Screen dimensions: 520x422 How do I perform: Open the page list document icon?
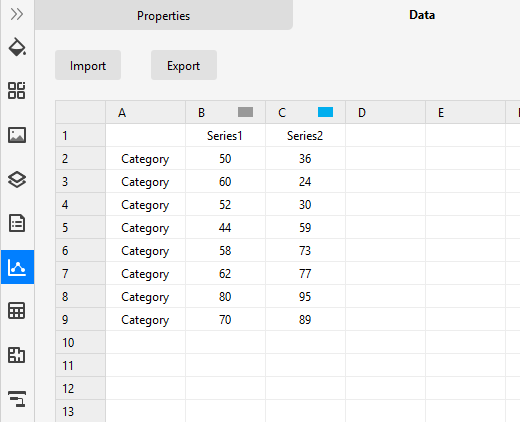(17, 223)
